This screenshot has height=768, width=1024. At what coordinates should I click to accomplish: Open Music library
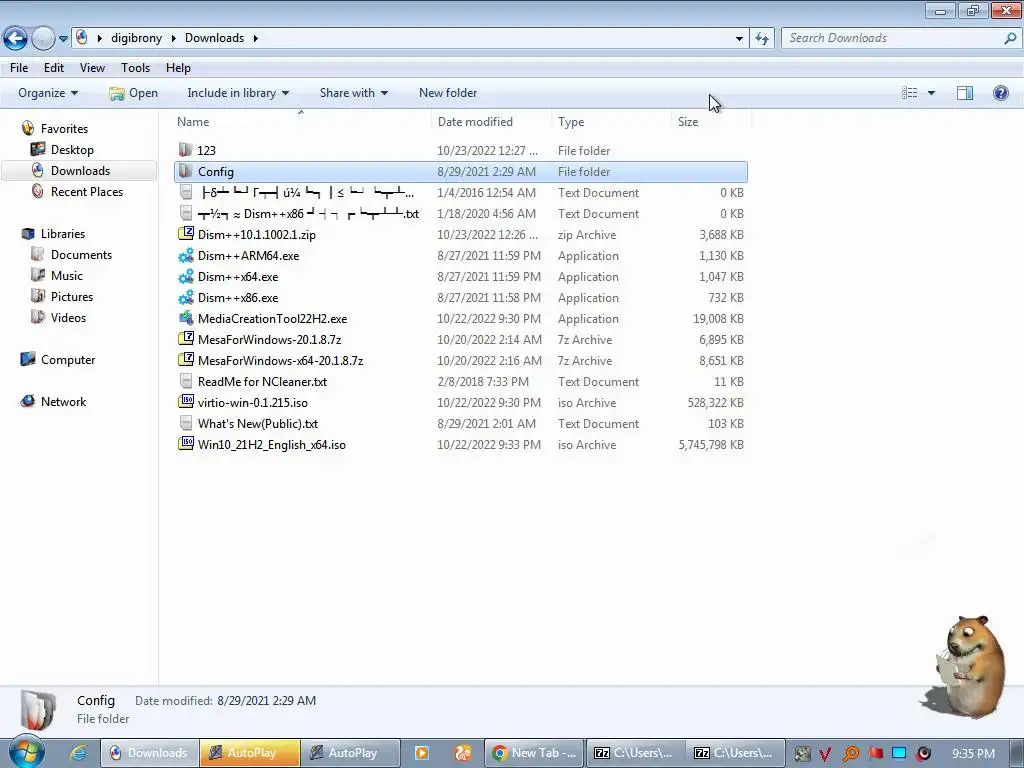[x=67, y=276]
